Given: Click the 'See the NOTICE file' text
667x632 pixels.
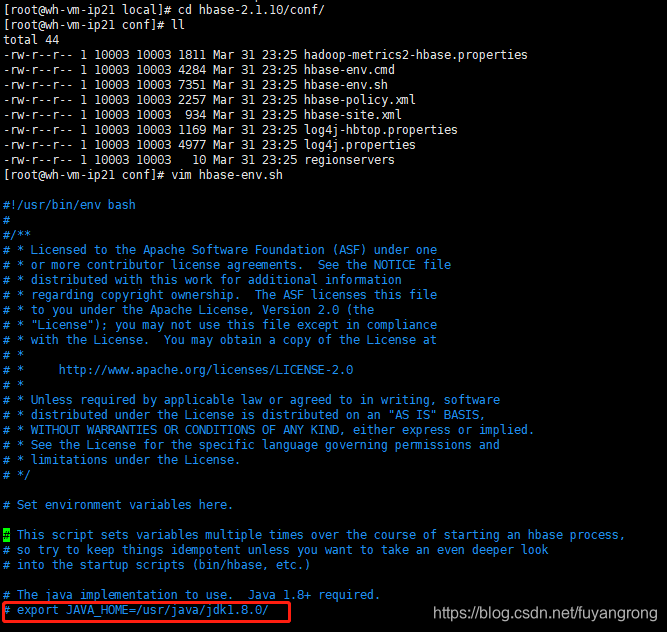Looking at the screenshot, I should [x=384, y=265].
